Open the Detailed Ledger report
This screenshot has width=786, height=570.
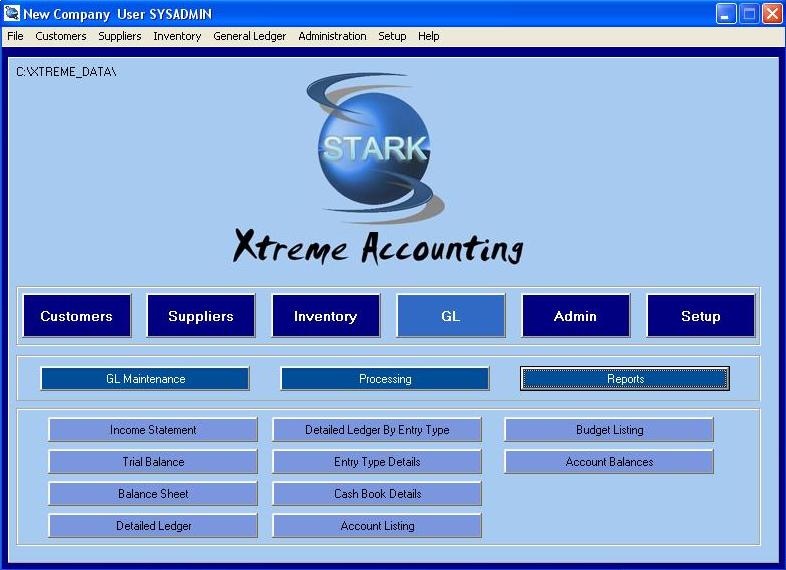pyautogui.click(x=153, y=526)
